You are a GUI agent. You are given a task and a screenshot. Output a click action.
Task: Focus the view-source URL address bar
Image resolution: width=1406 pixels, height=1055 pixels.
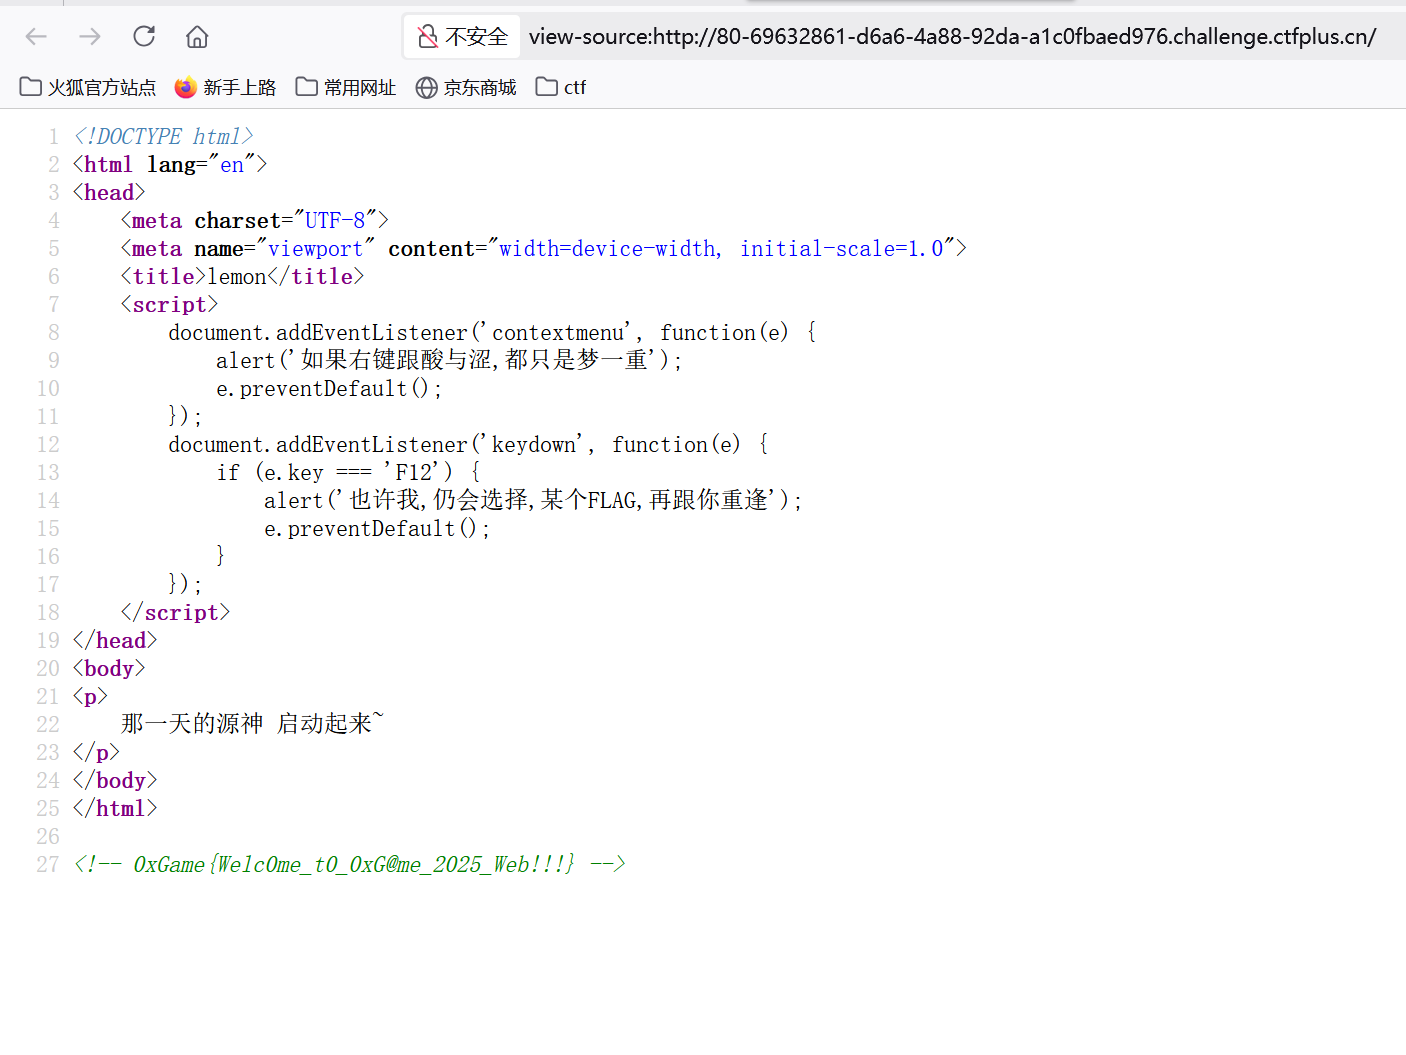(950, 37)
